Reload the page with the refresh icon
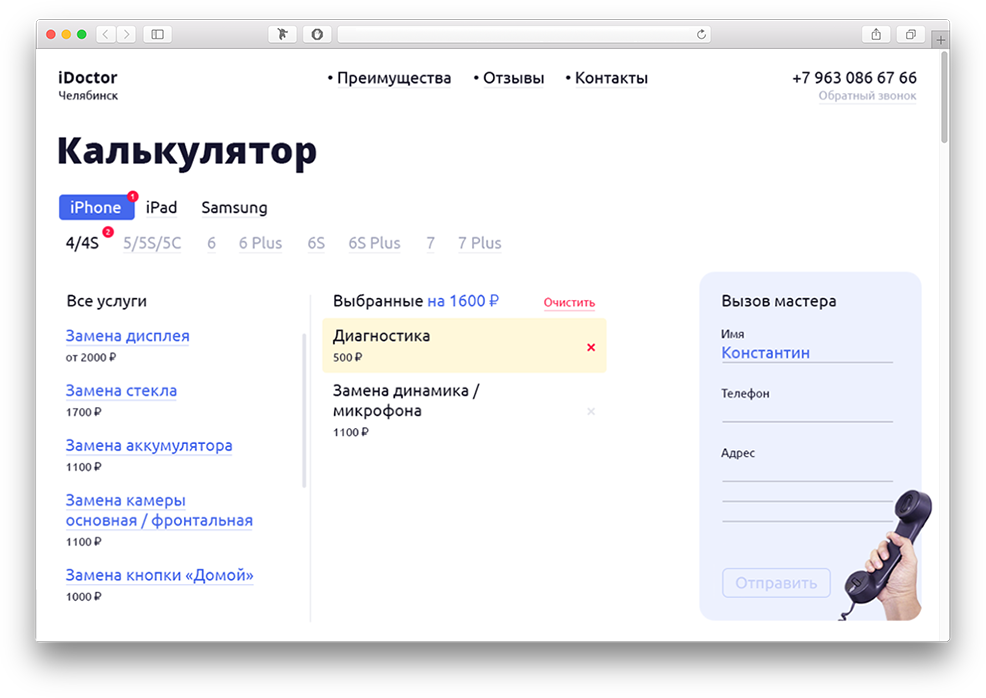The height and width of the screenshot is (698, 986). [701, 34]
